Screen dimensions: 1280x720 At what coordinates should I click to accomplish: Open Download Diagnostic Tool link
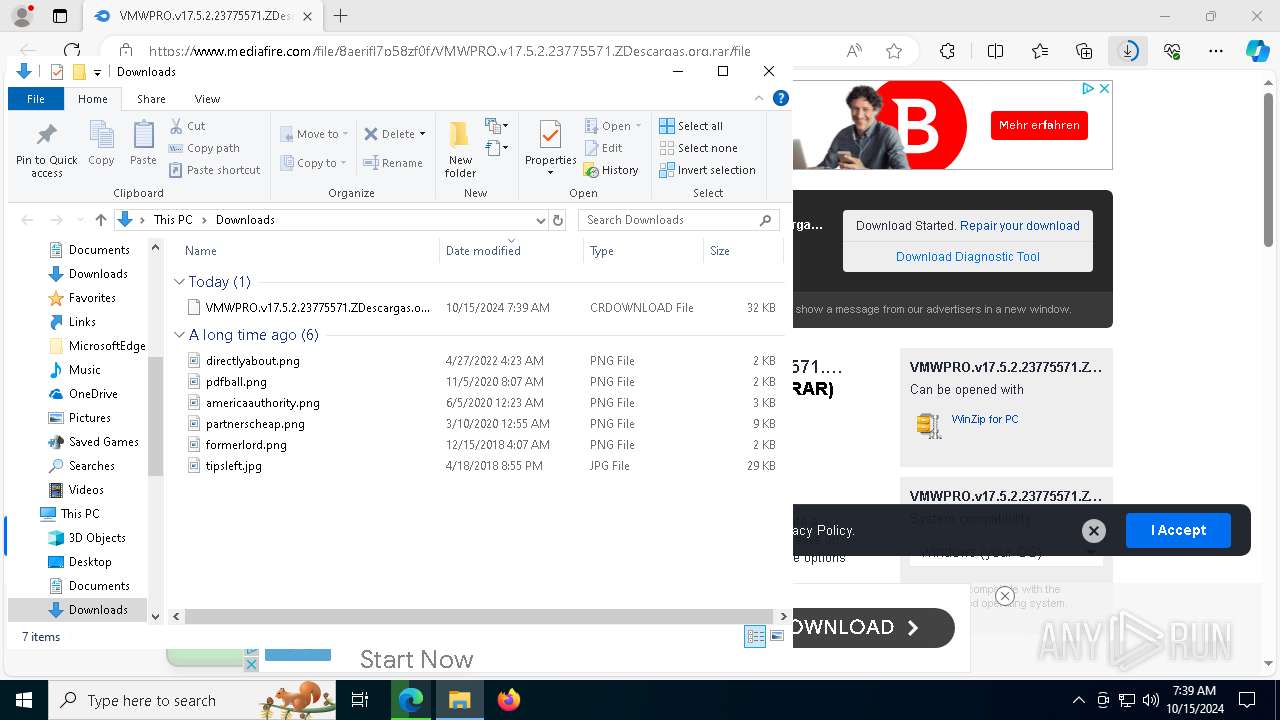click(x=968, y=257)
